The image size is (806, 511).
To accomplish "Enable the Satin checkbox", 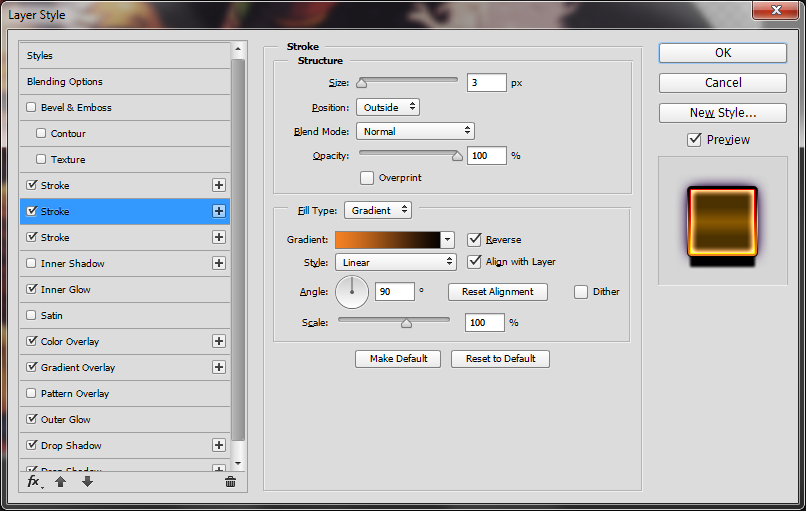I will pos(31,315).
